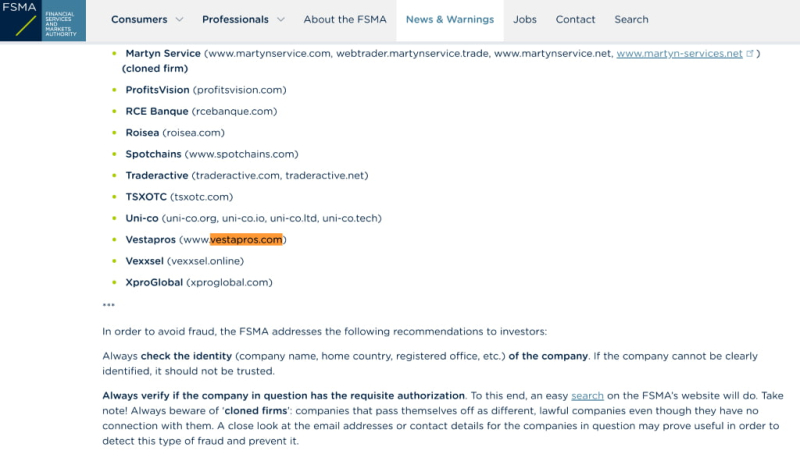
Task: Click the highlighted vestapros.com text
Action: point(246,240)
